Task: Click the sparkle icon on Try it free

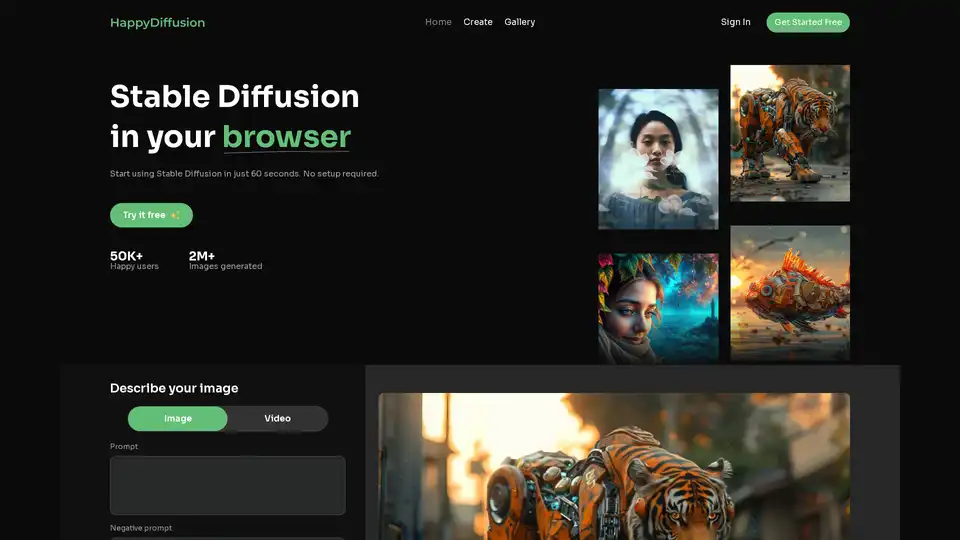Action: [176, 215]
